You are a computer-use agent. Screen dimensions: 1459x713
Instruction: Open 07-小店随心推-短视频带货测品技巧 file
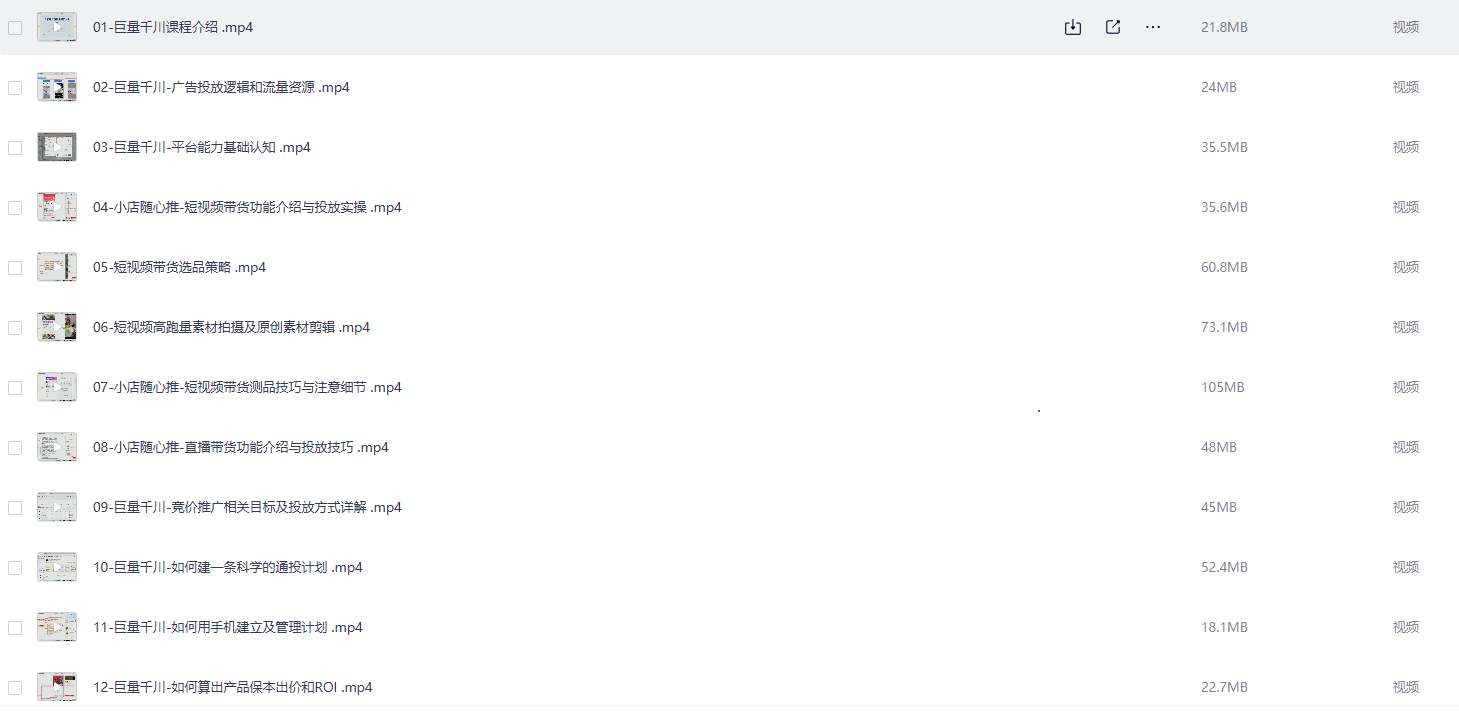coord(247,387)
